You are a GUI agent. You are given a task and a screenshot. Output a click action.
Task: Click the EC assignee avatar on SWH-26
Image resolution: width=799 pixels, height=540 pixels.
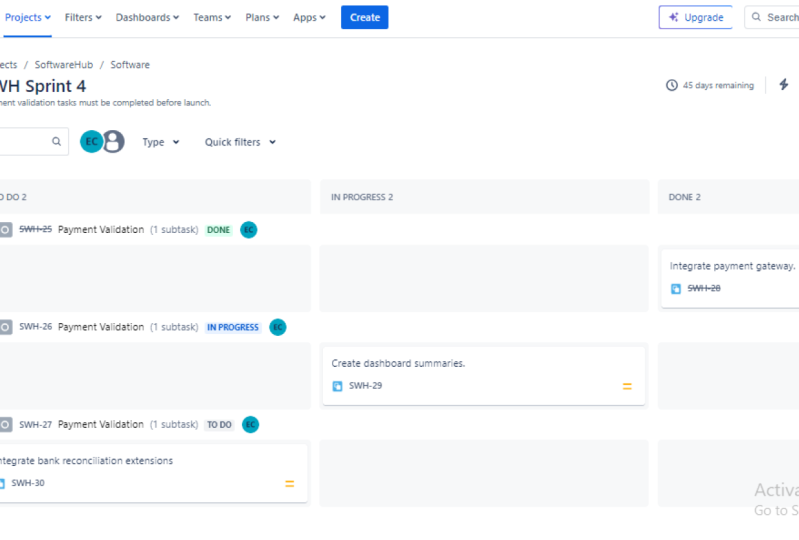(278, 327)
